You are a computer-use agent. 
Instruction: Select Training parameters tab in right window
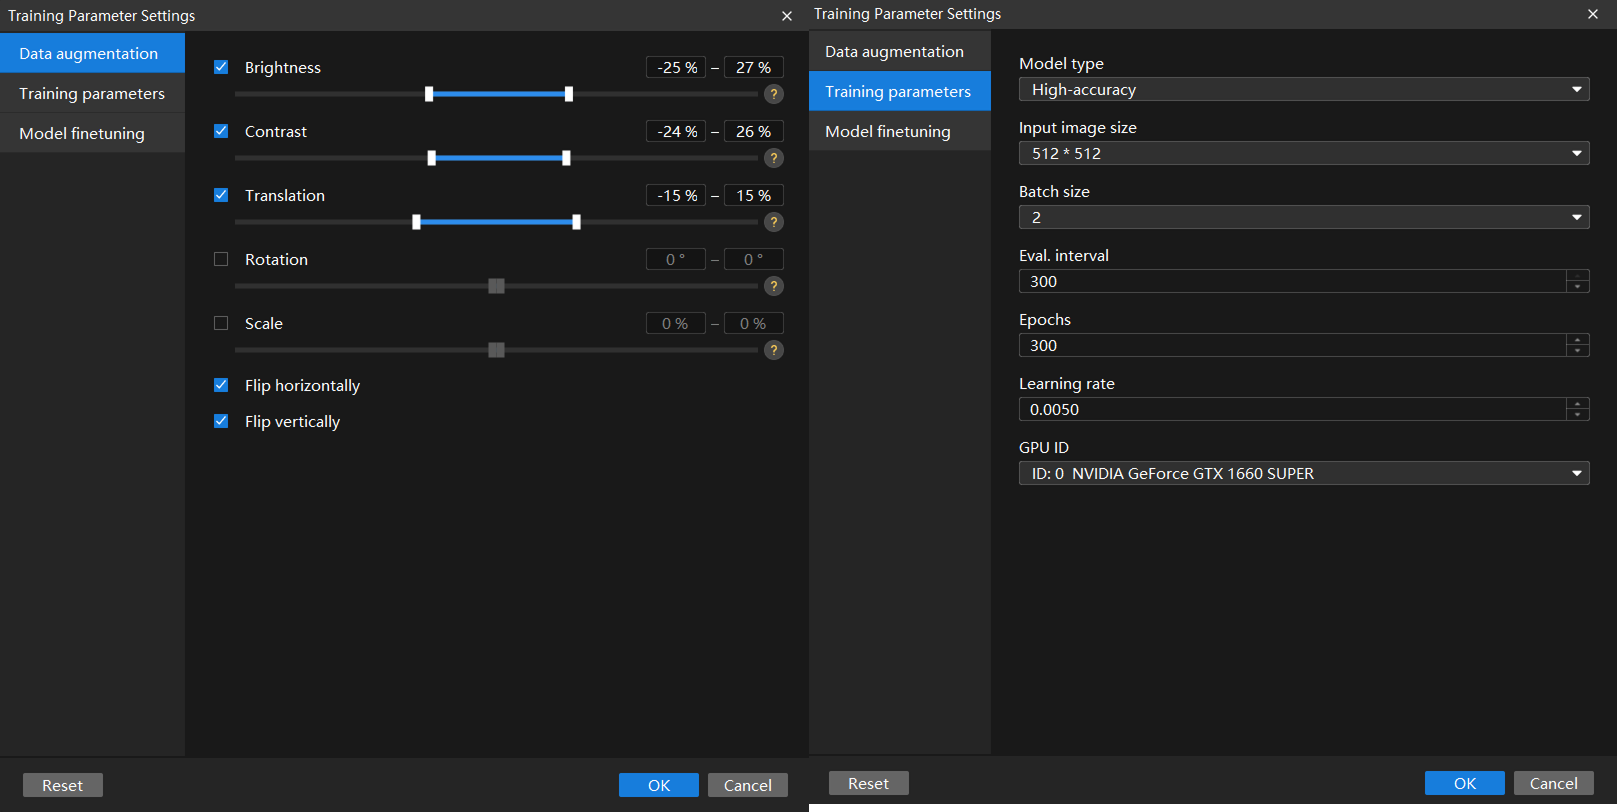(900, 91)
